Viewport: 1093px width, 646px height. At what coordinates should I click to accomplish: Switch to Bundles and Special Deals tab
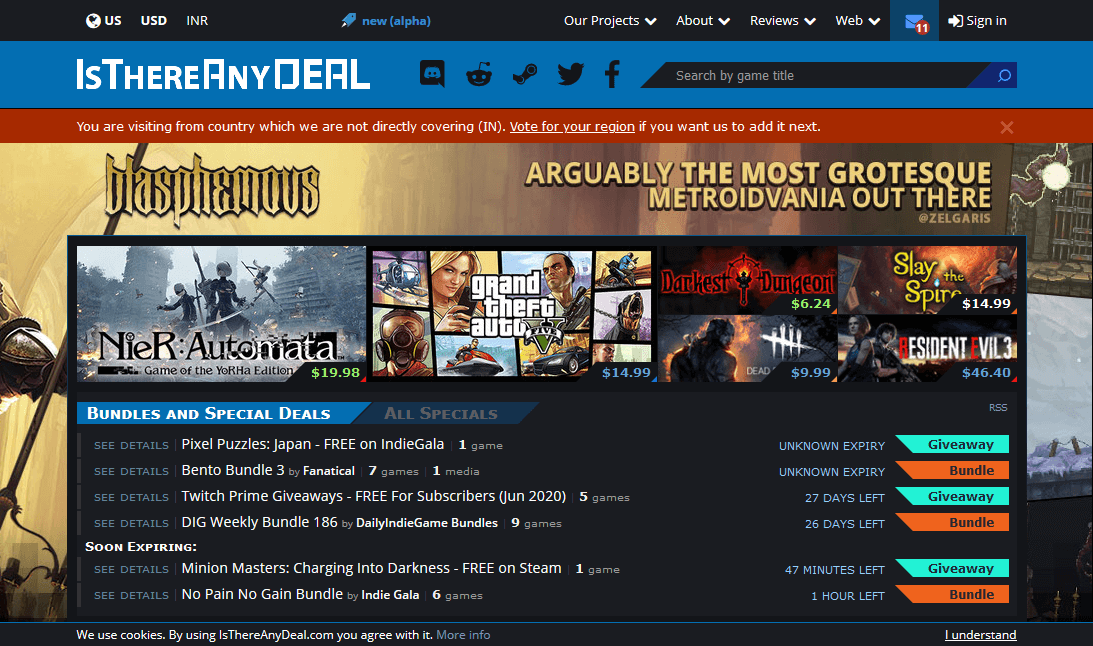208,413
